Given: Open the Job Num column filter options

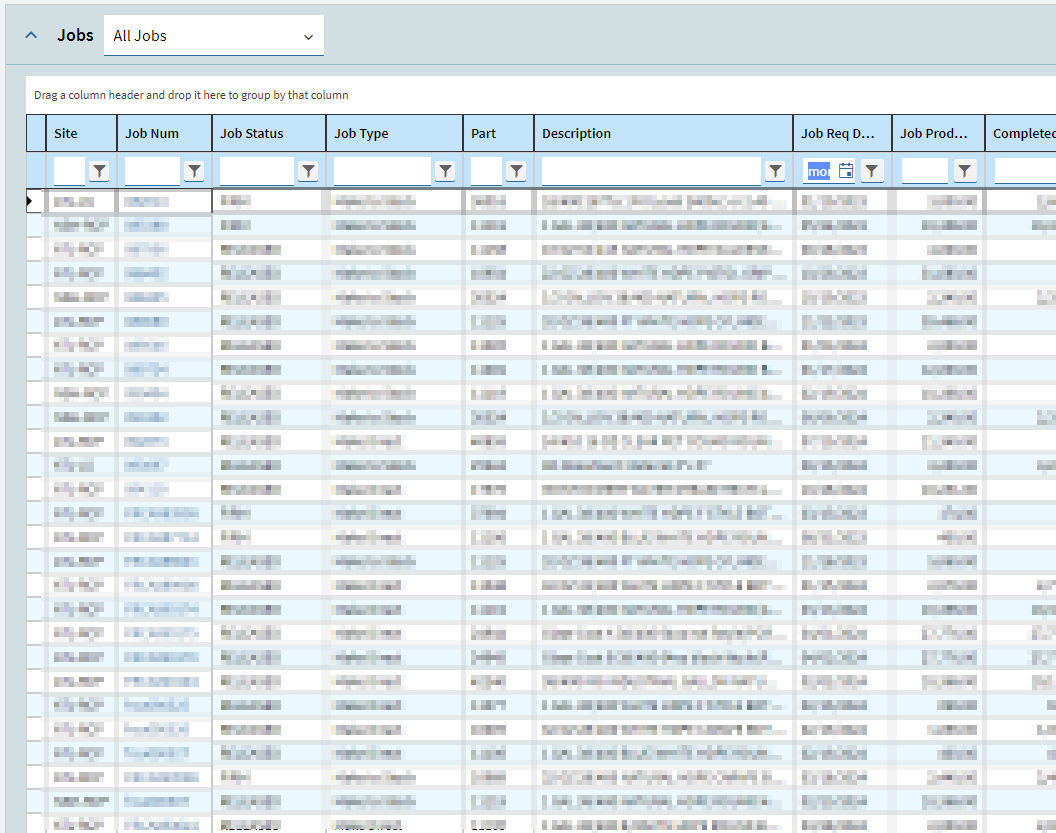Looking at the screenshot, I should click(194, 171).
